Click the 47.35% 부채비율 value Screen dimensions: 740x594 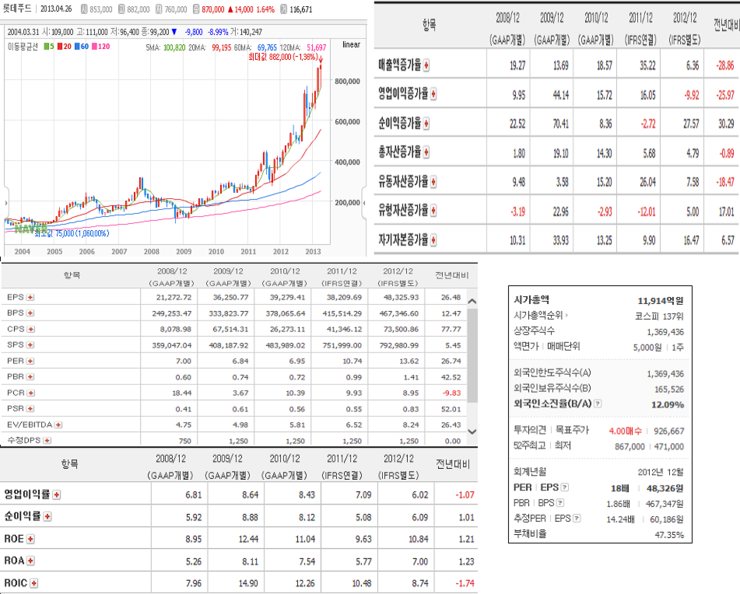669,535
